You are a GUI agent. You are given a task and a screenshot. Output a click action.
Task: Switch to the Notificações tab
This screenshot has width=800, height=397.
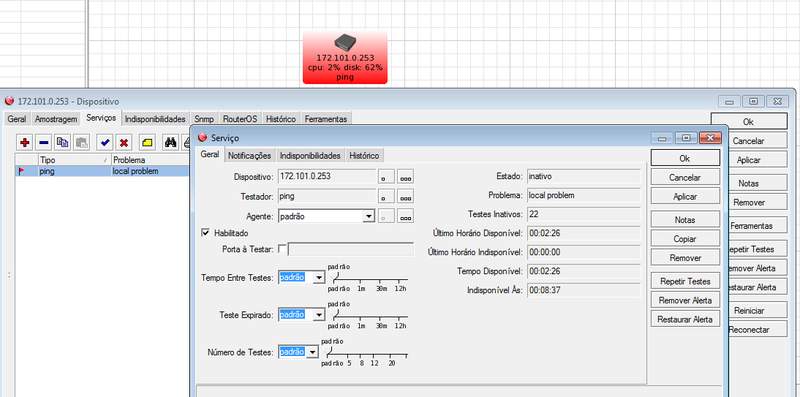(249, 155)
